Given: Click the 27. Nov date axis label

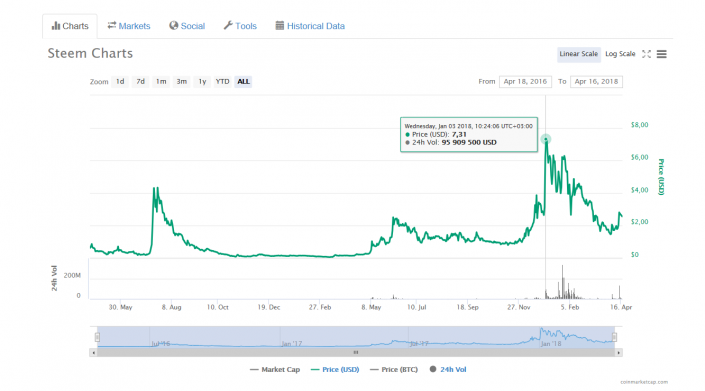Looking at the screenshot, I should (519, 307).
